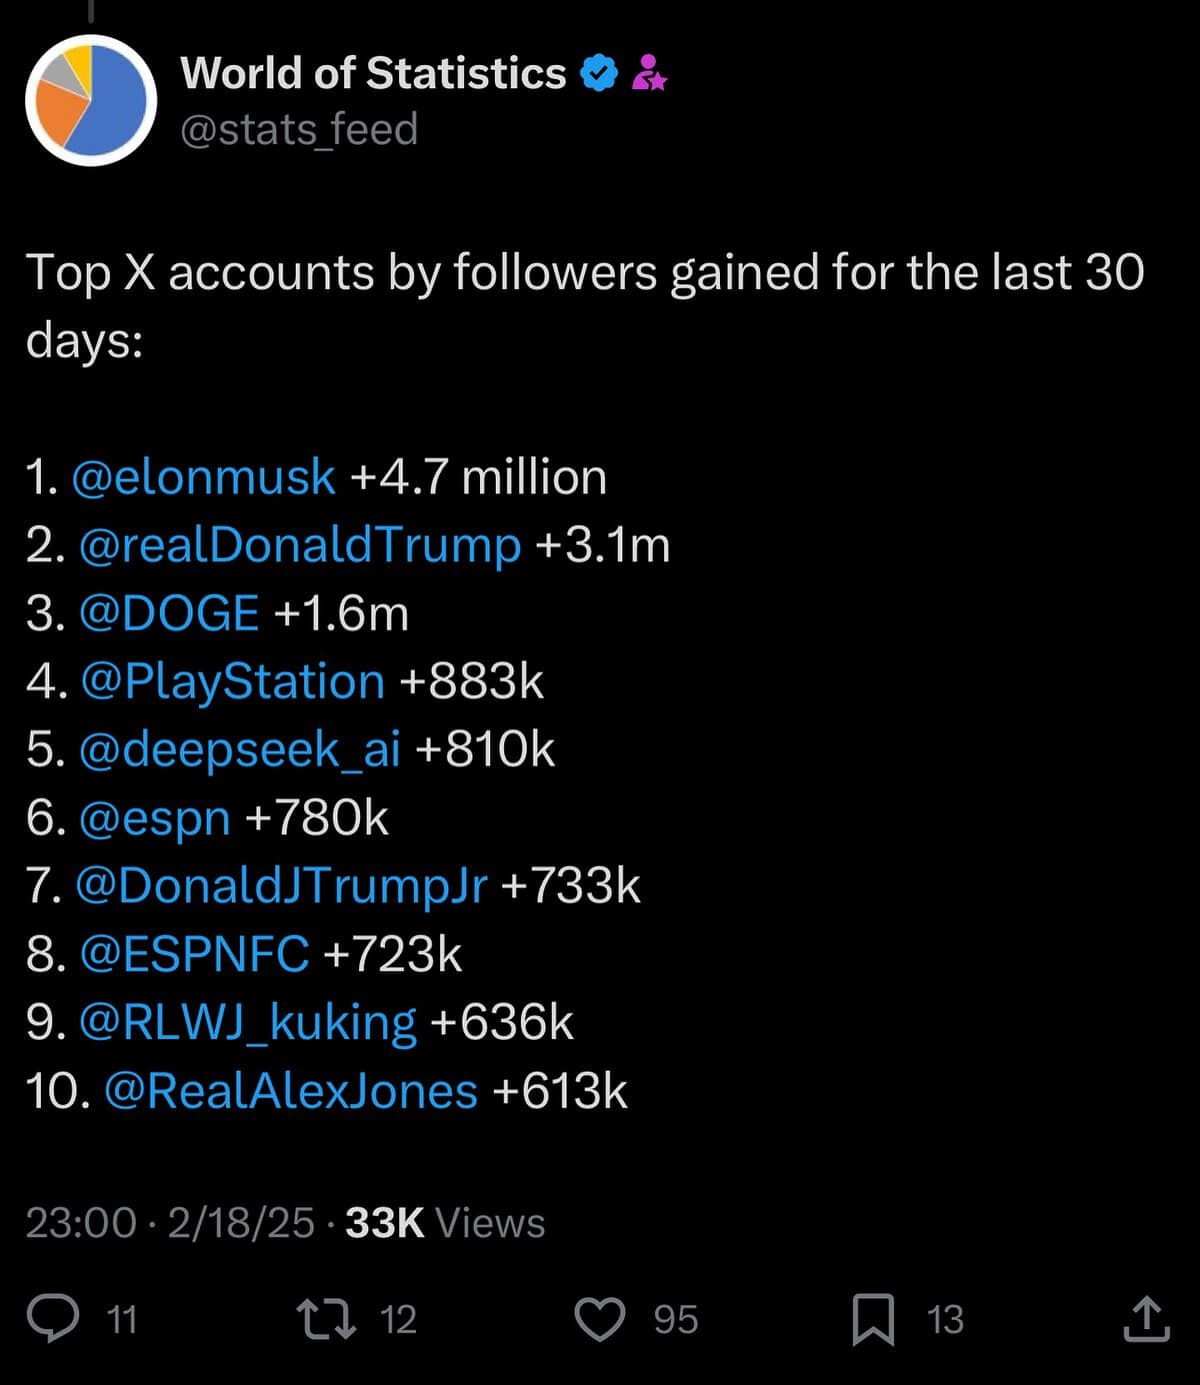Tap the @ESPNFC mention link
Screen dimensions: 1200x1385
click(194, 954)
